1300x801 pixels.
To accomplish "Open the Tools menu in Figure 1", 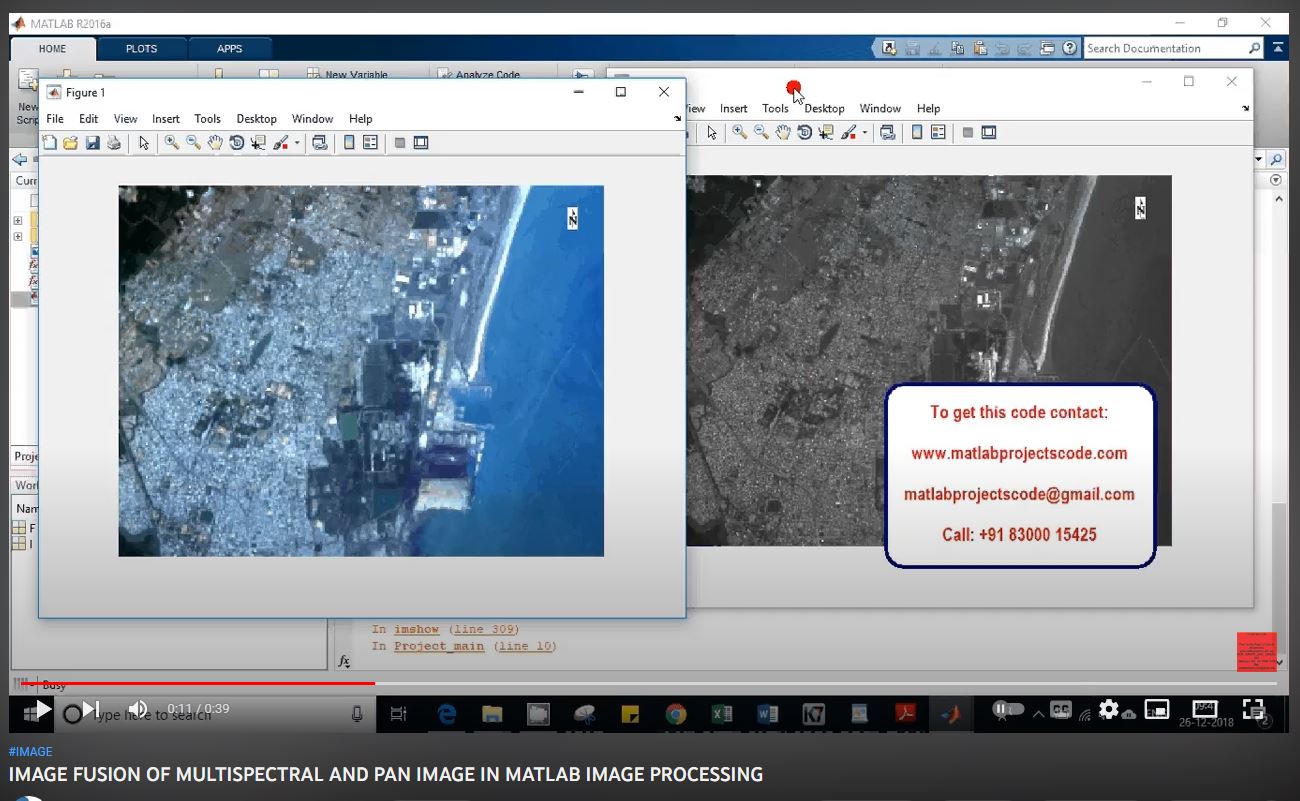I will [207, 119].
